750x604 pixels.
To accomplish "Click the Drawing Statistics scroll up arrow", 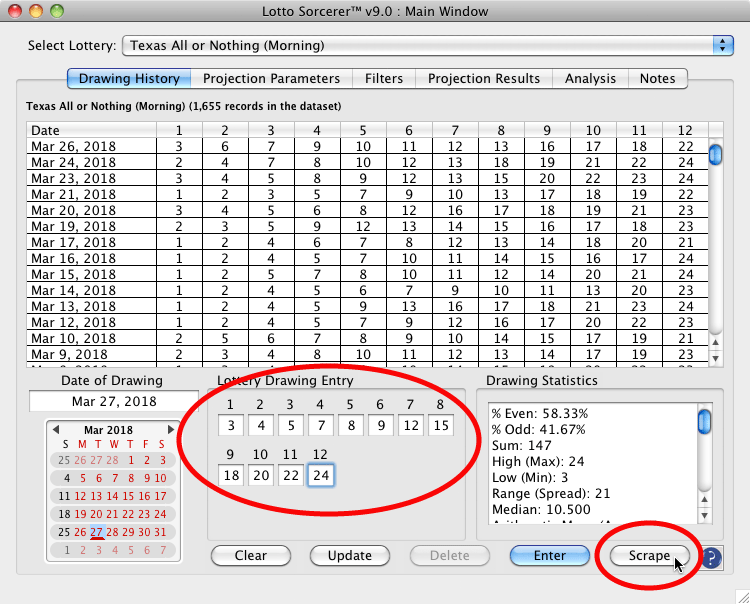I will click(x=705, y=499).
